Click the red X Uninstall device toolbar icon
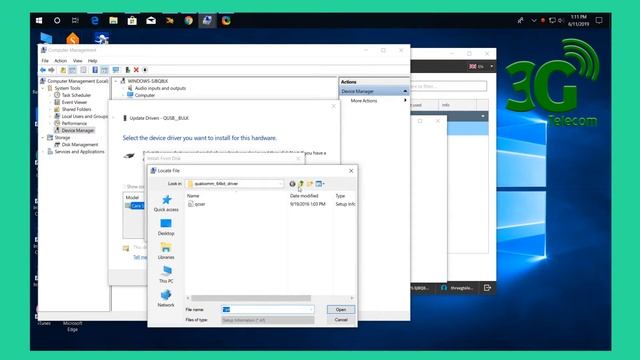This screenshot has width=640, height=360. (x=136, y=70)
